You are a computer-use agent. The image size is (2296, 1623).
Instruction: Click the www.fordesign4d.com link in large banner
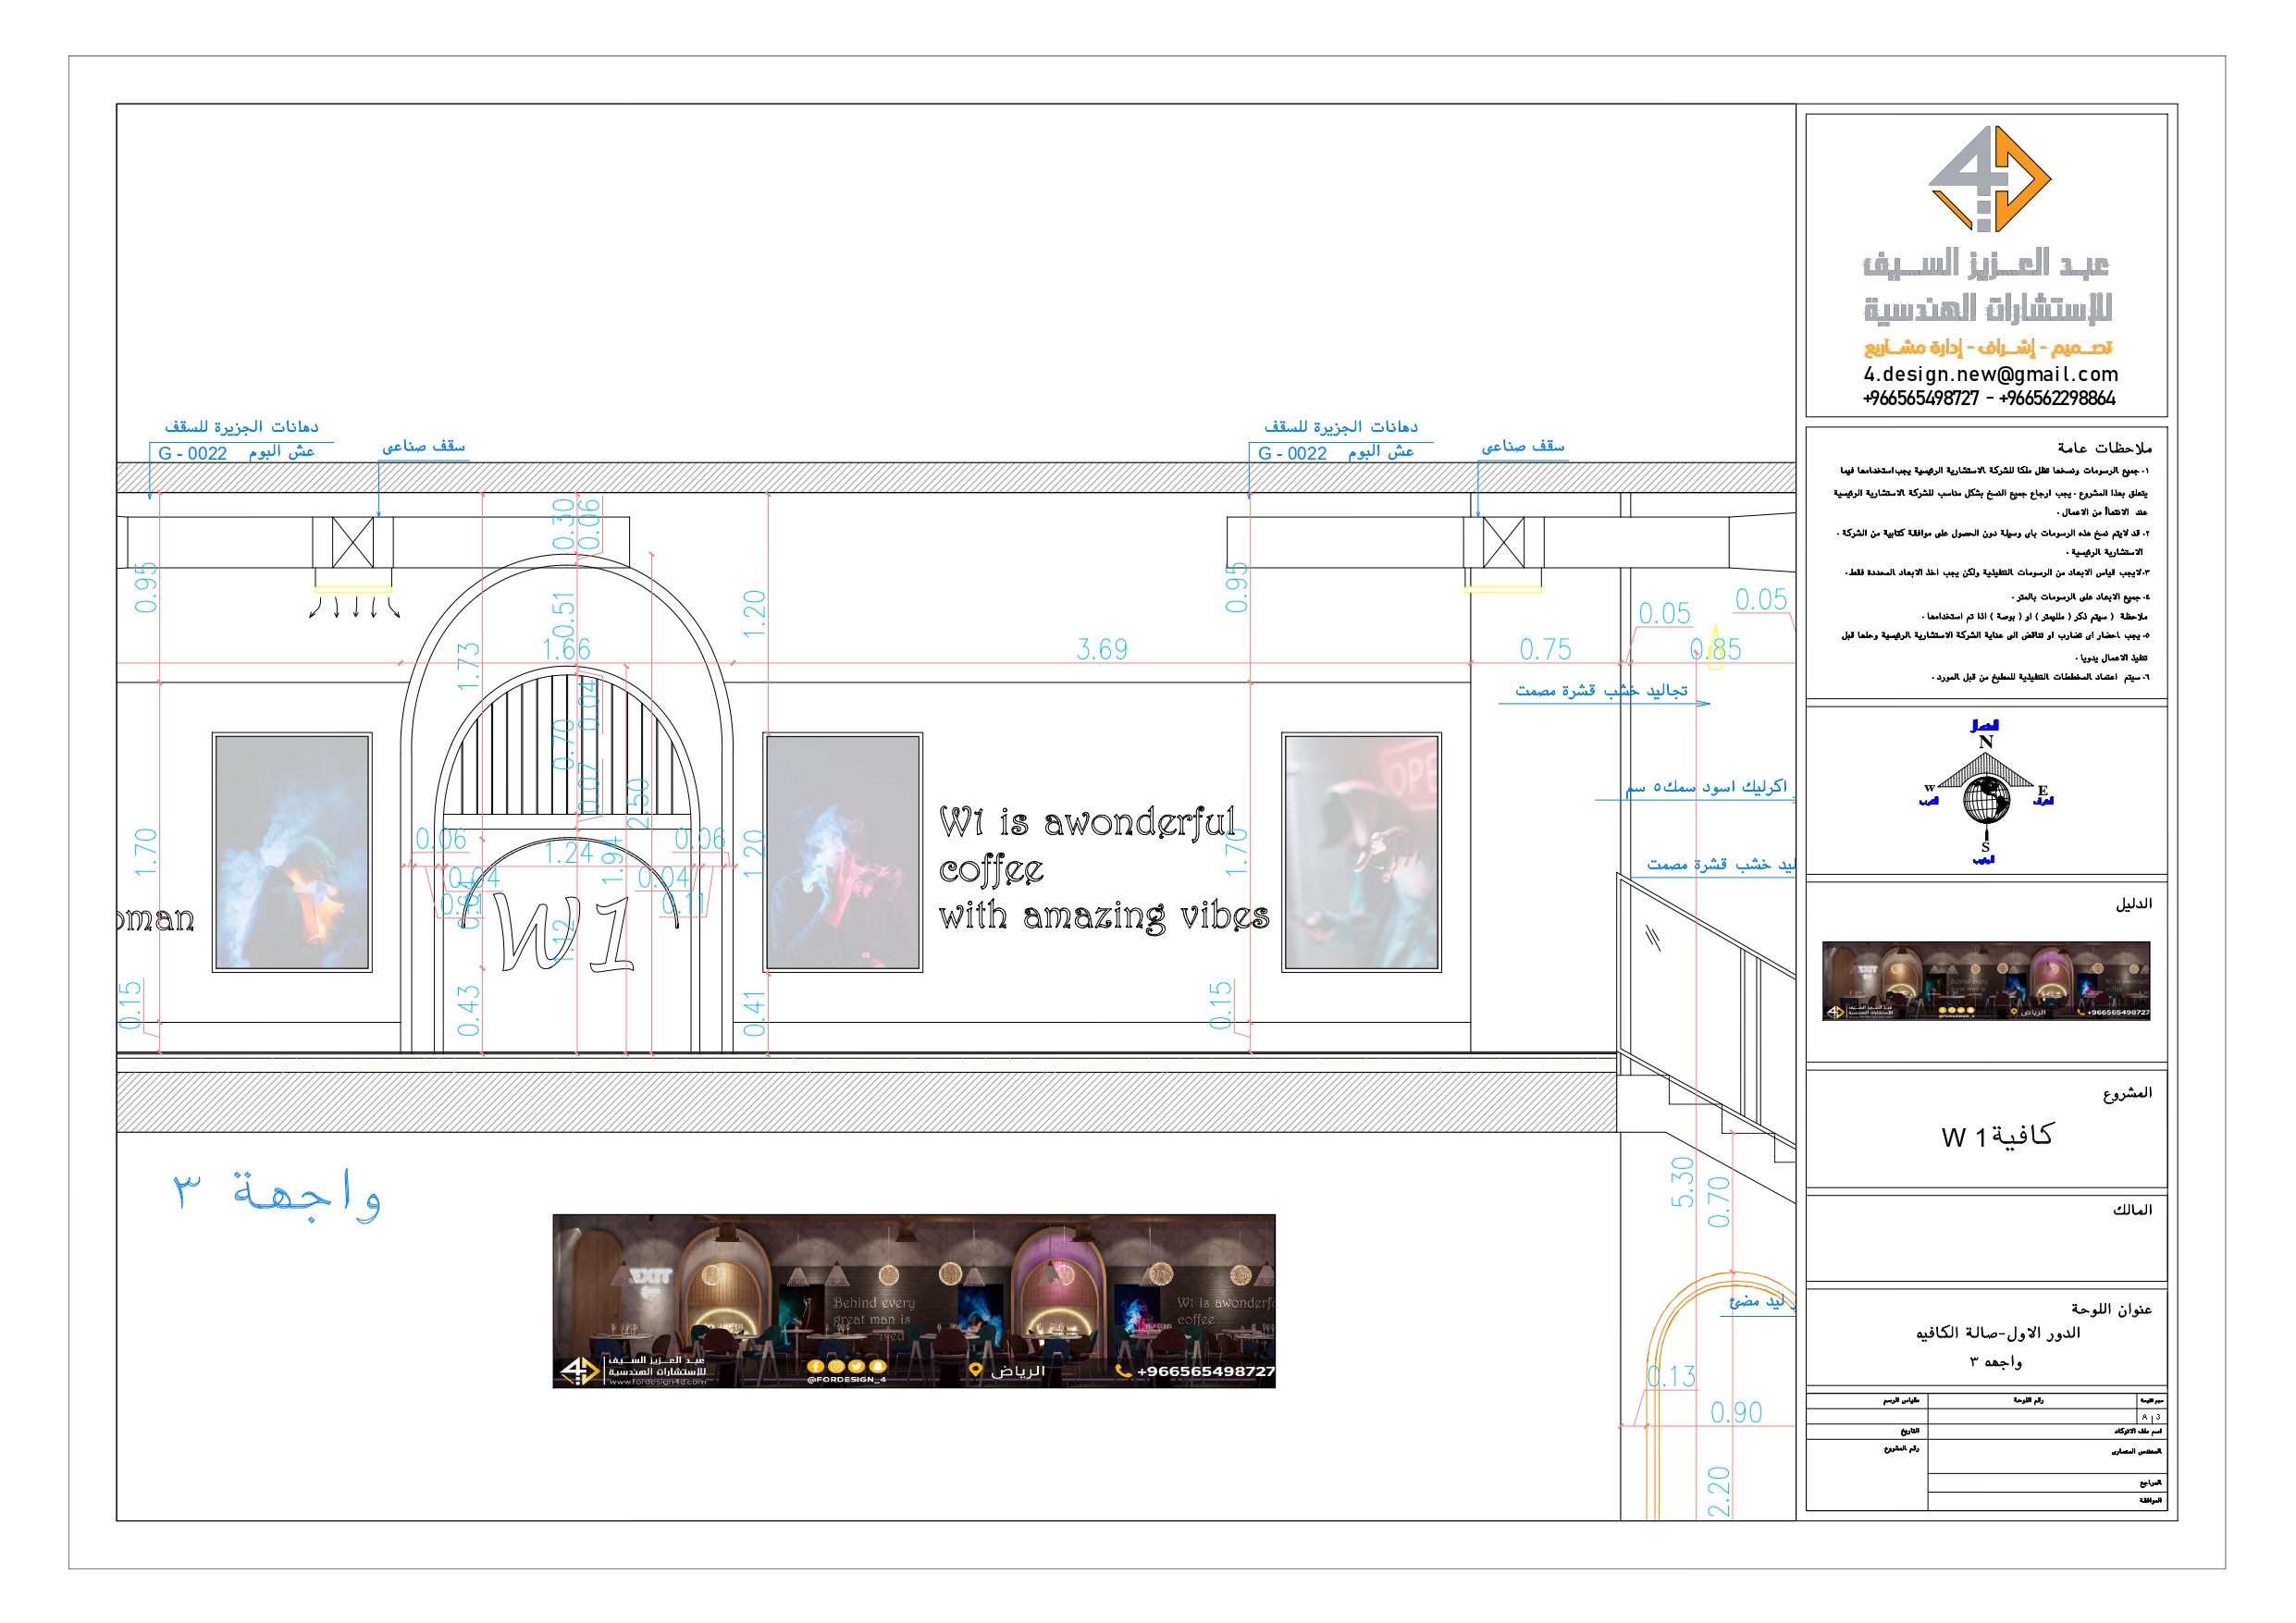coord(657,1382)
